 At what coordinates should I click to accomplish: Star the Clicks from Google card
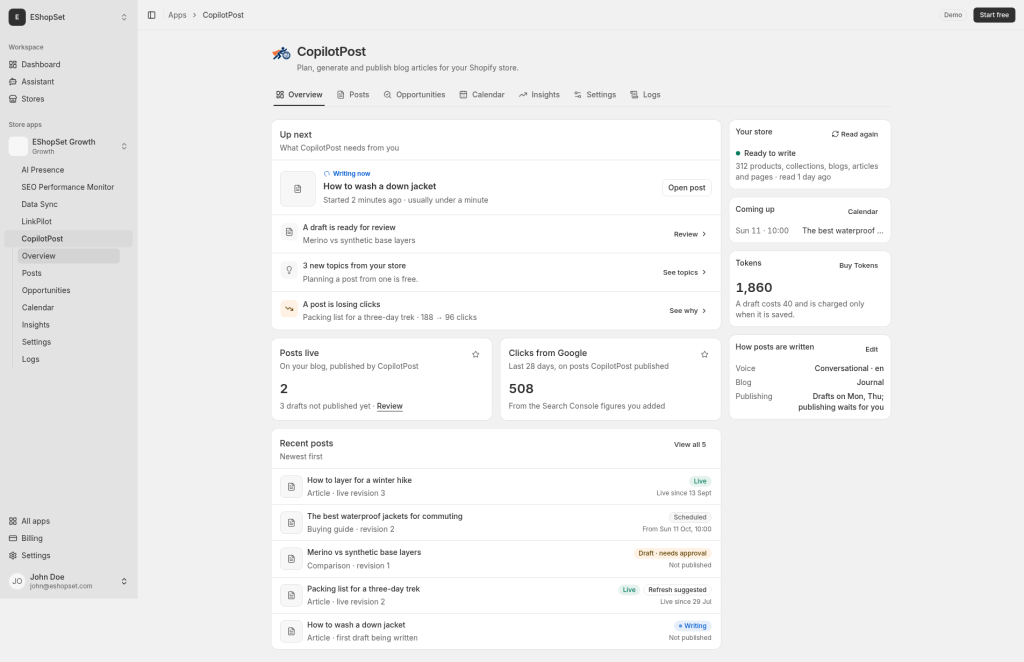705,355
